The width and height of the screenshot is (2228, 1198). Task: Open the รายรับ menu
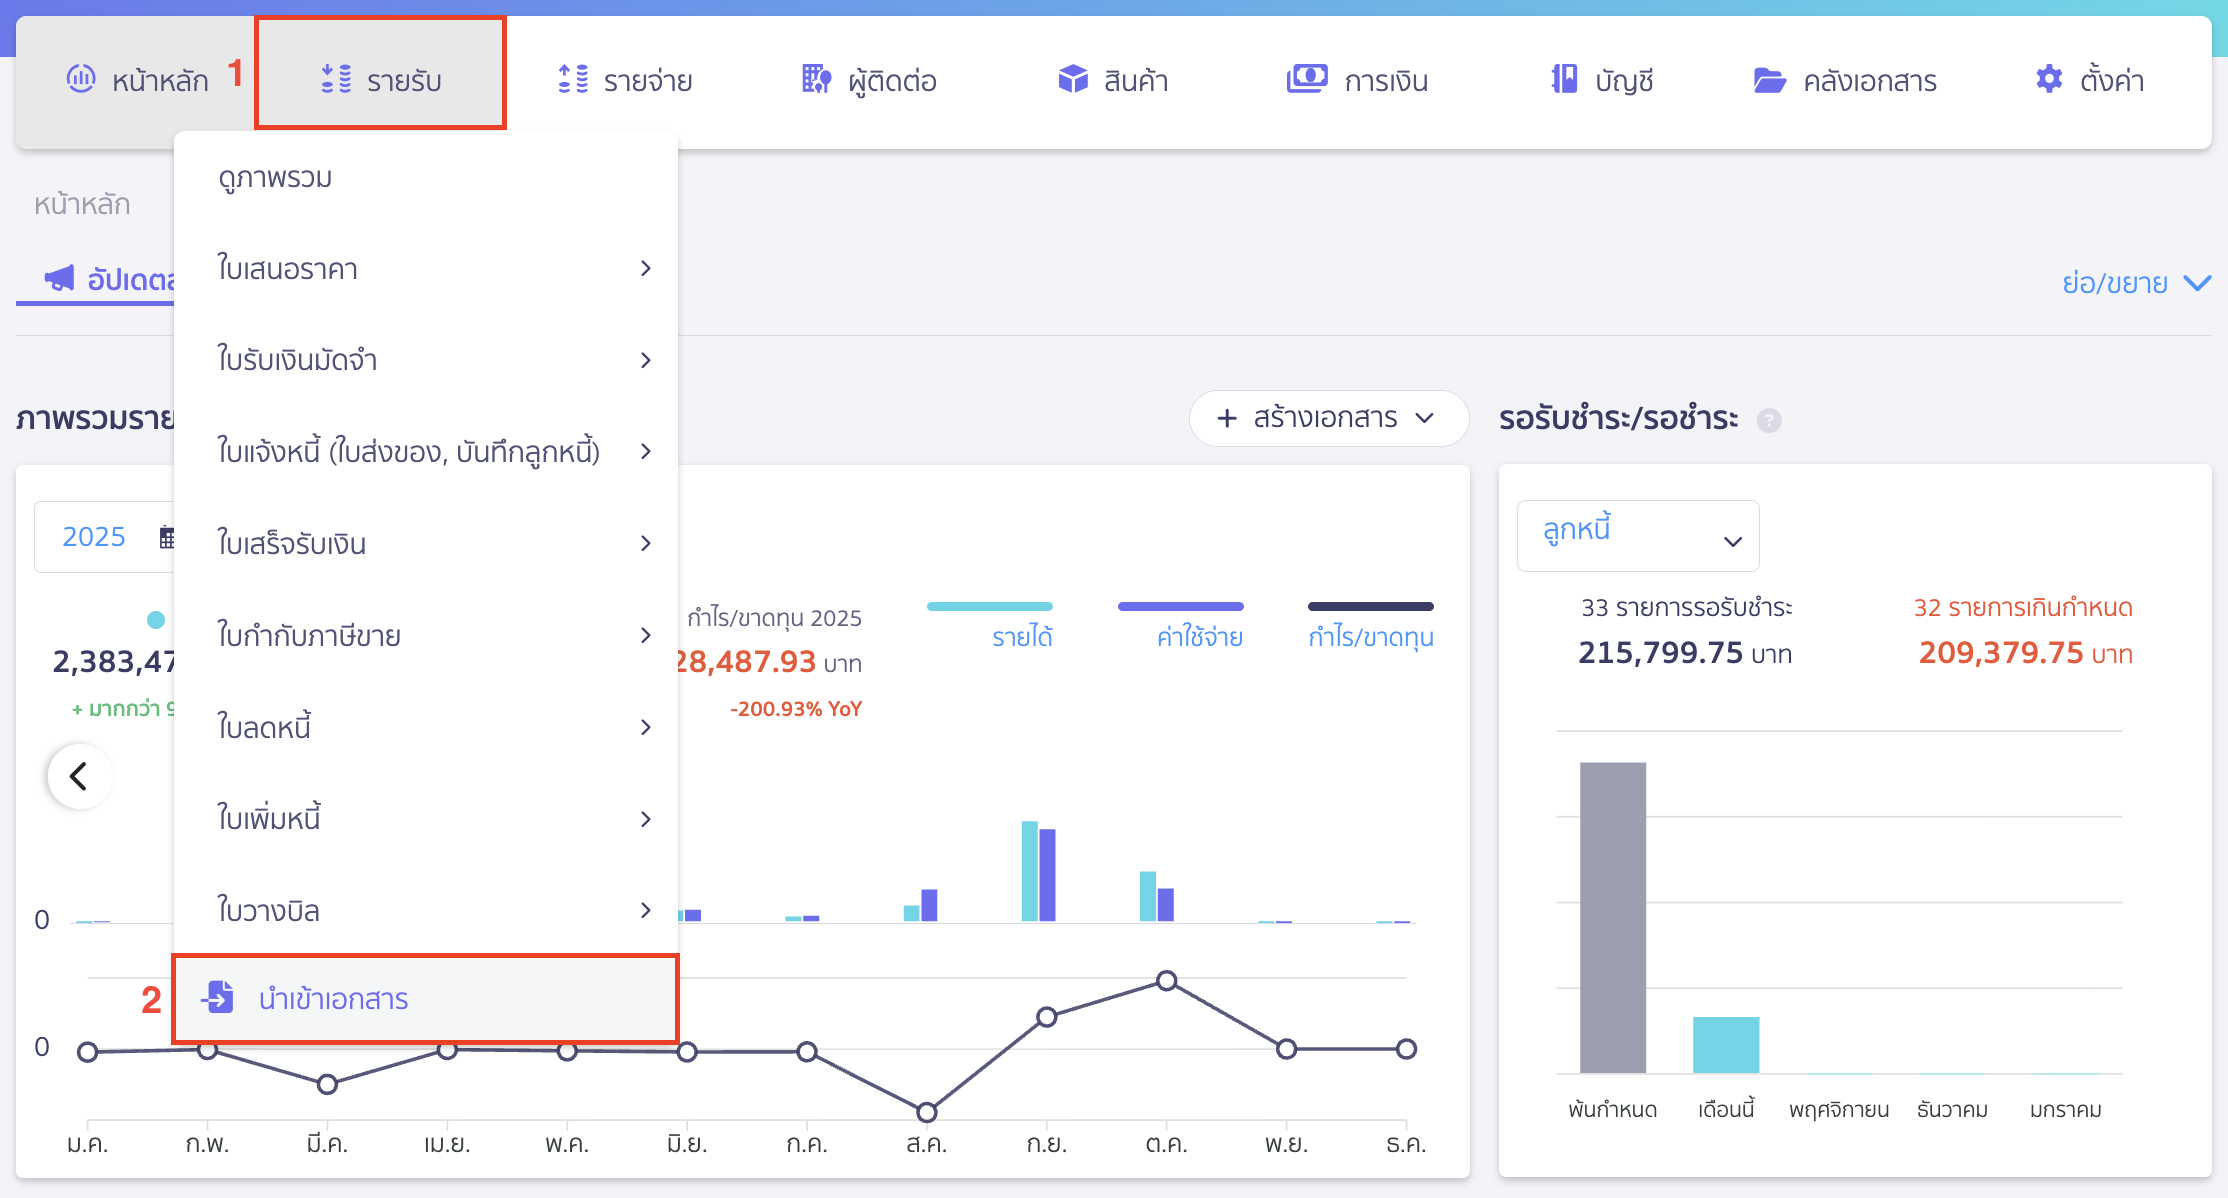tap(381, 78)
